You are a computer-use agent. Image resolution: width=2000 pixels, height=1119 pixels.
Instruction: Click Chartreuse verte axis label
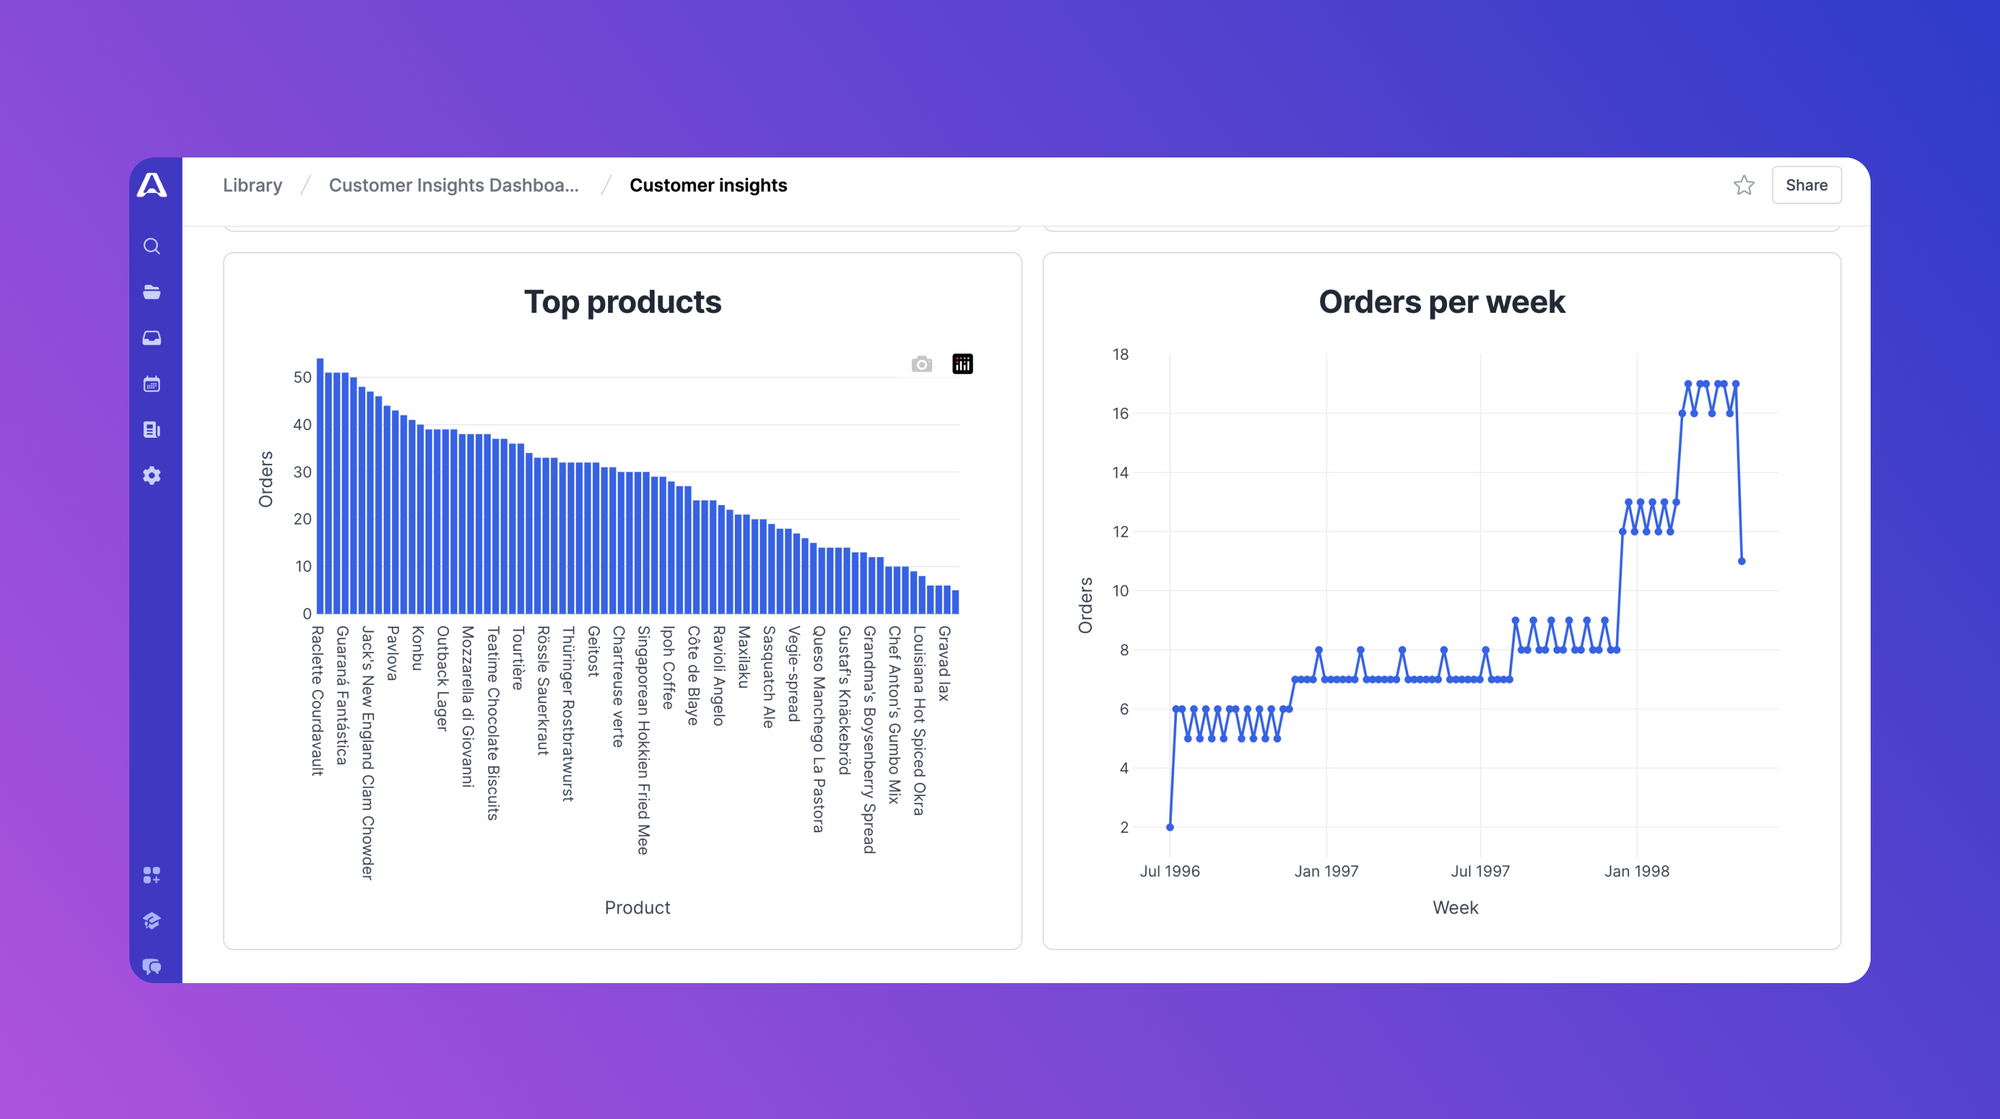coord(618,687)
